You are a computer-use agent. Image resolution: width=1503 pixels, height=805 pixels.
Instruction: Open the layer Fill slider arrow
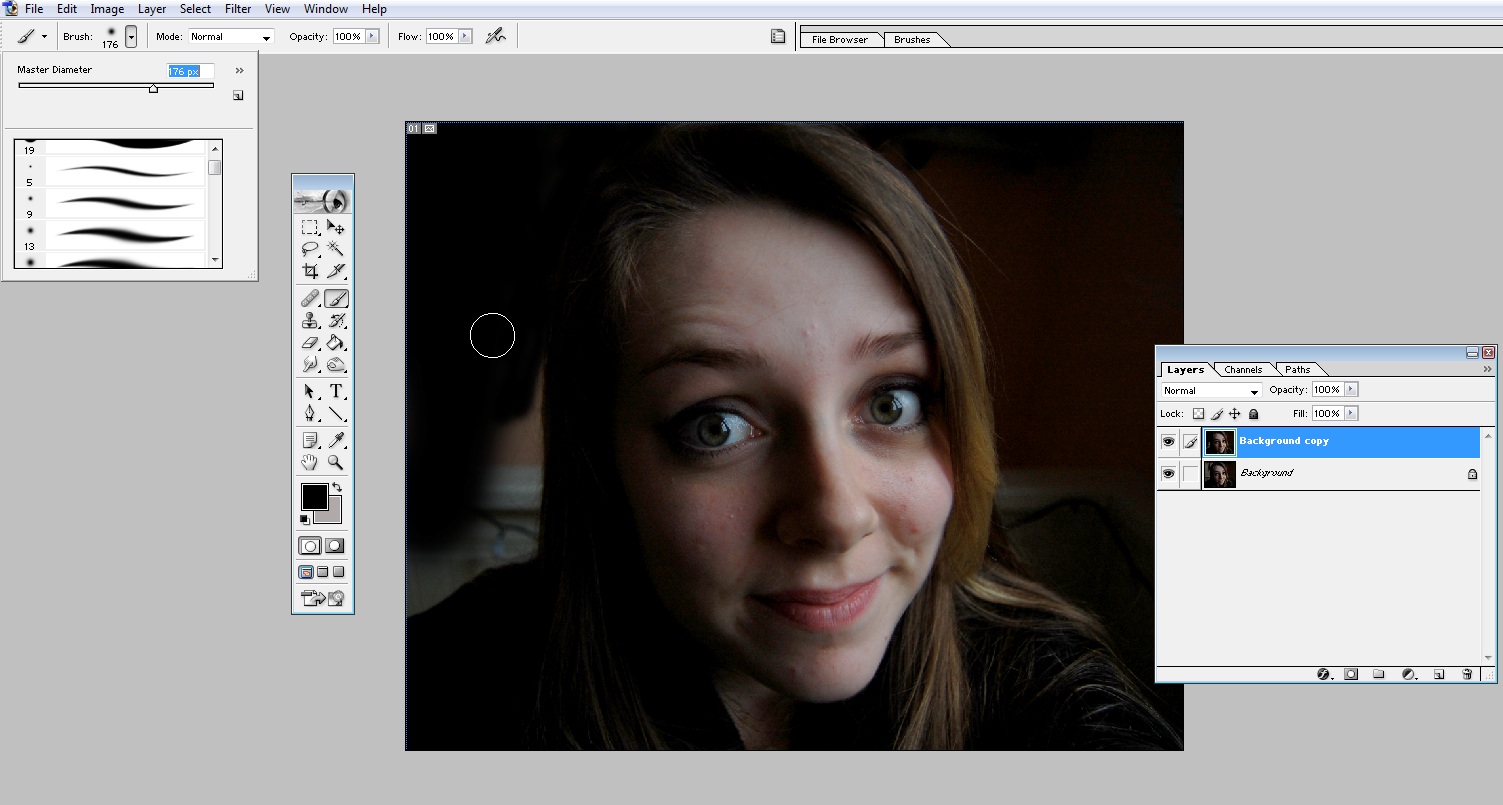(x=1352, y=413)
